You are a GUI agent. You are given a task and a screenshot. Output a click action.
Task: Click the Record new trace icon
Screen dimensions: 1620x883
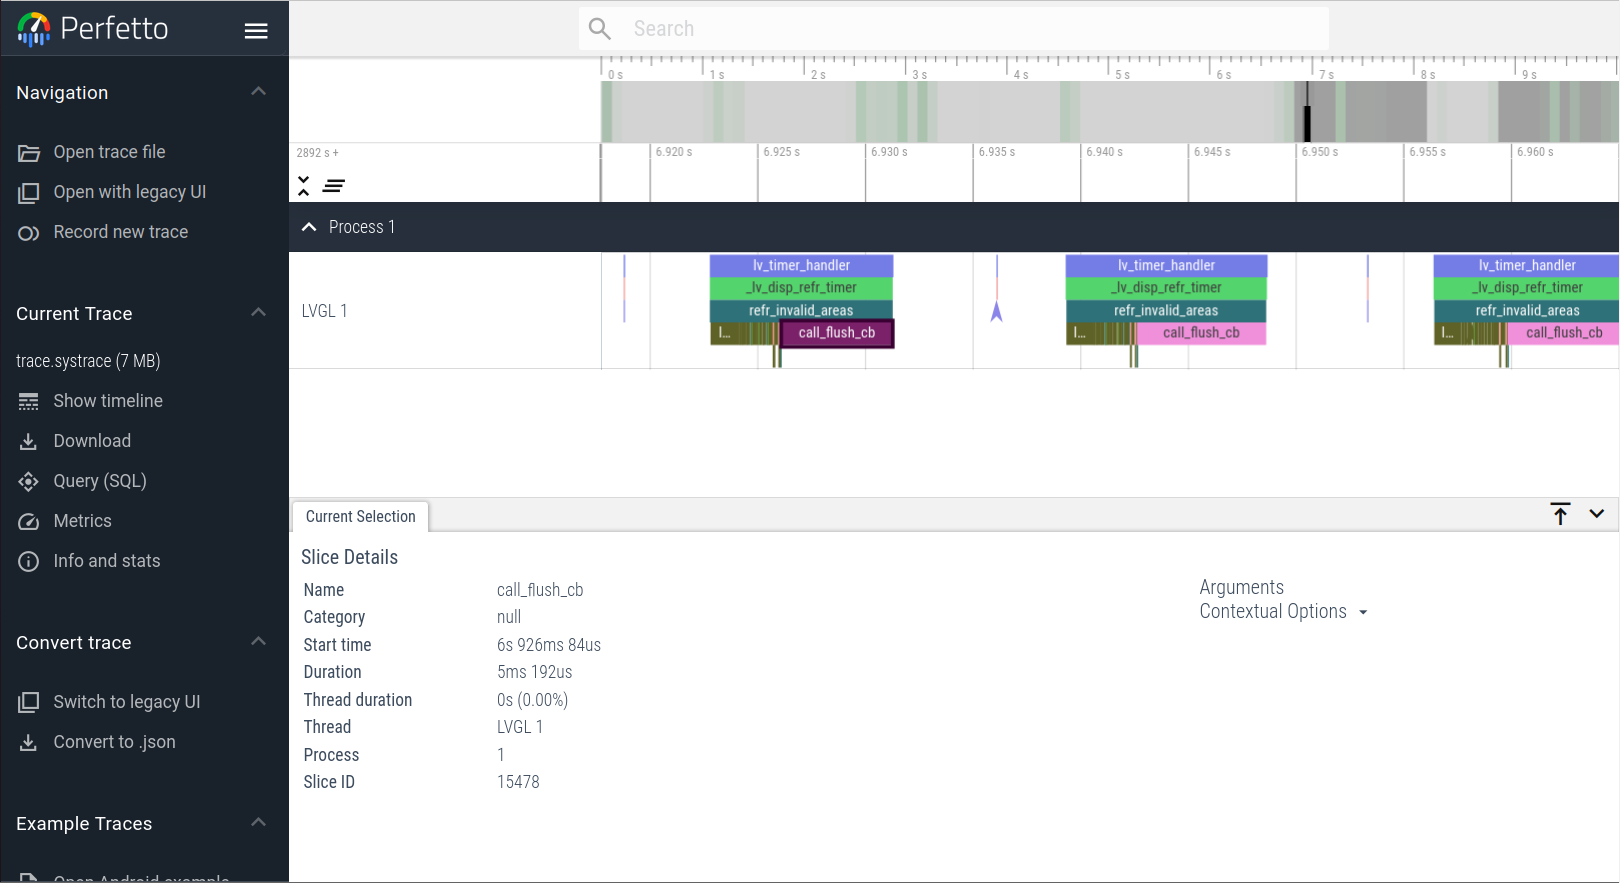29,233
